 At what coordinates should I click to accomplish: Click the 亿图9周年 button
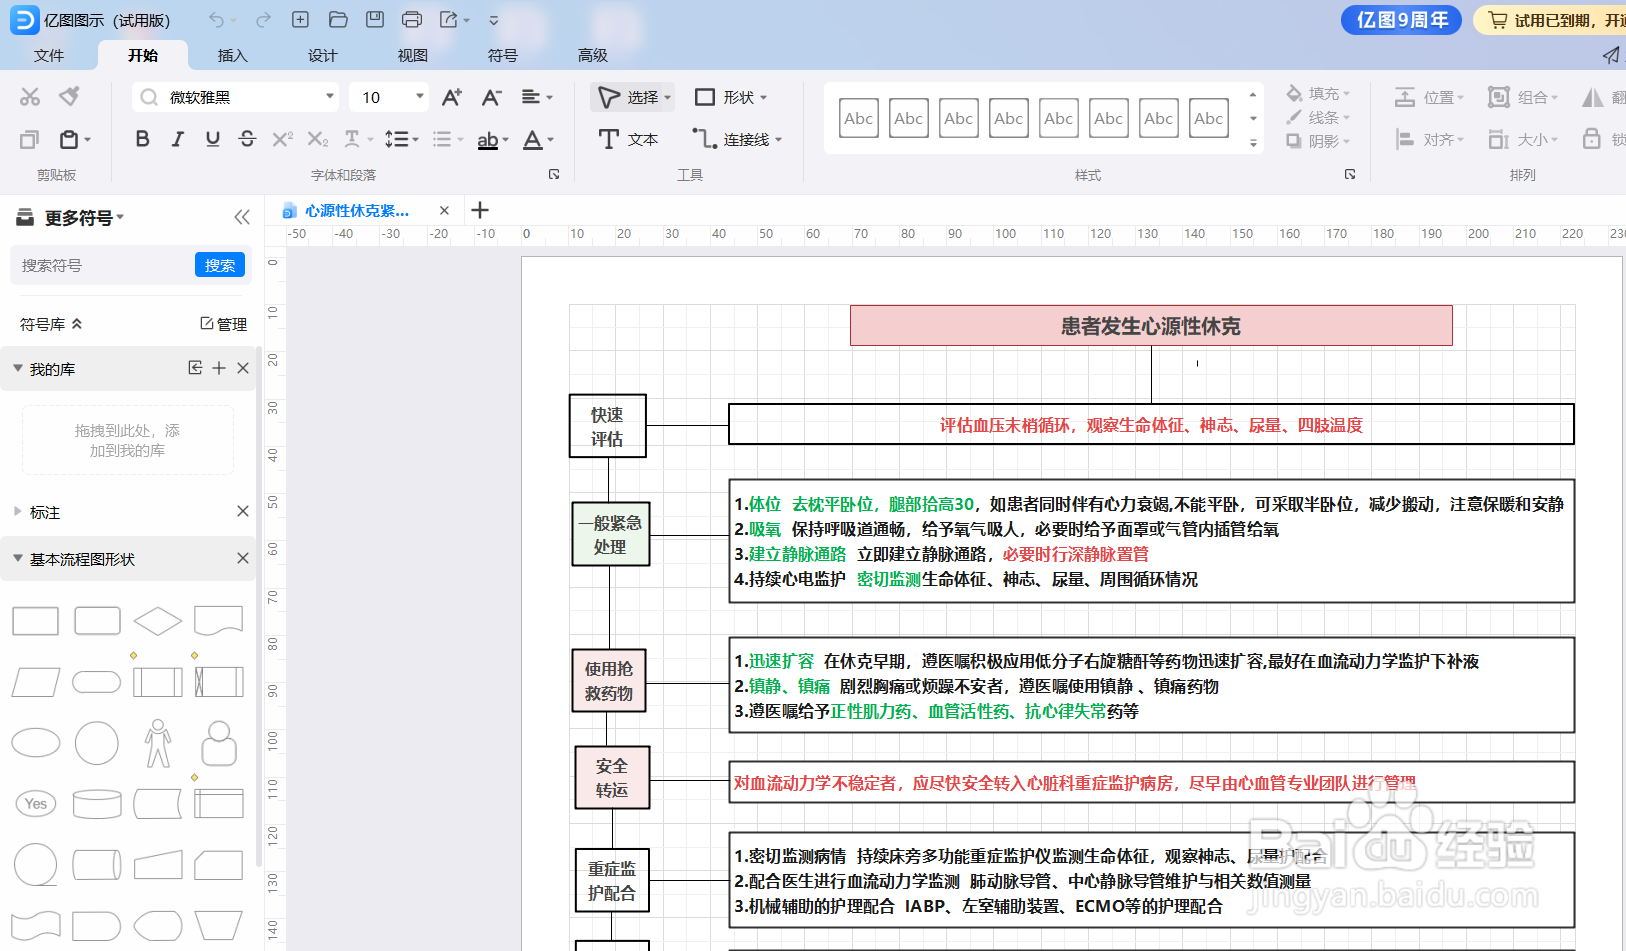coord(1401,19)
